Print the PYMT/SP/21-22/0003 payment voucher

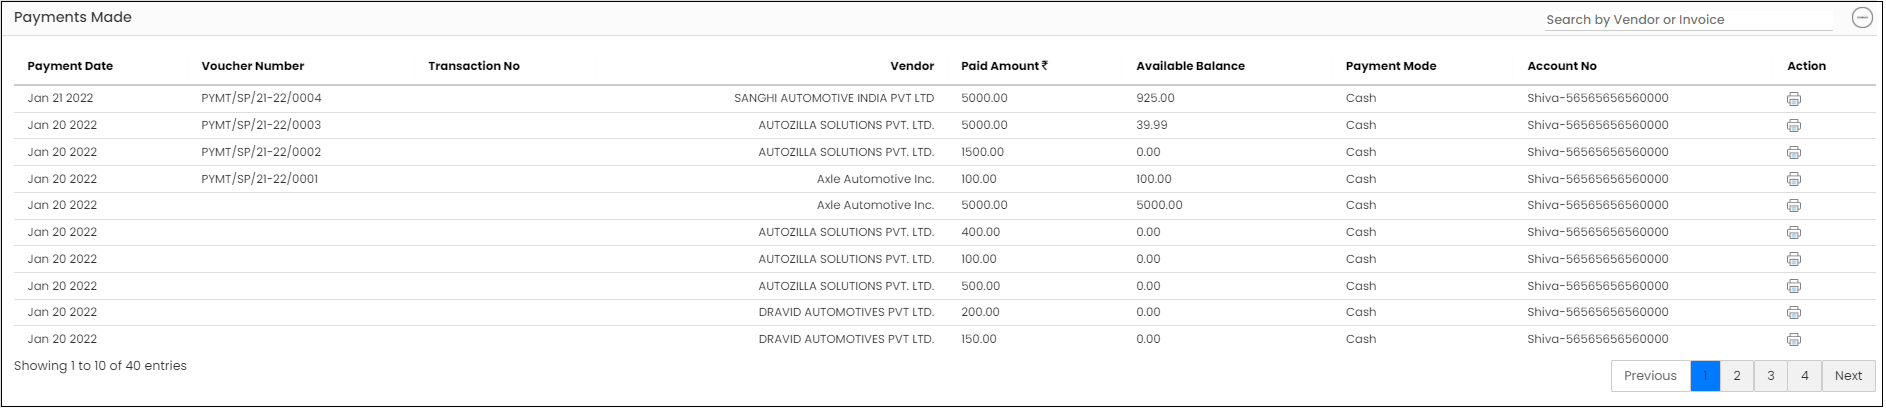point(1794,126)
